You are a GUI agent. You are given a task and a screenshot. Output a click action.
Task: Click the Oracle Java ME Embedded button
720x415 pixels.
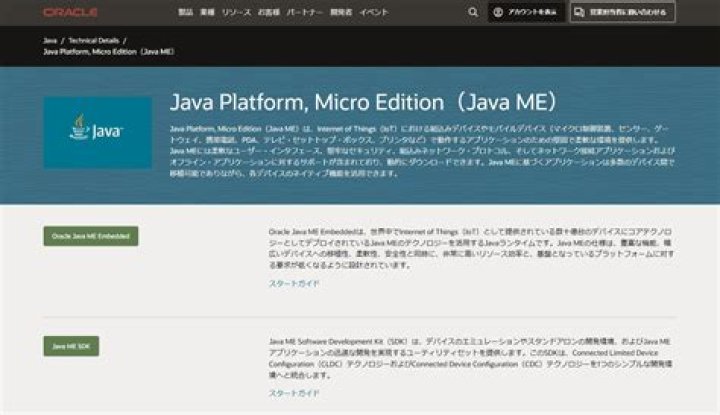click(91, 236)
